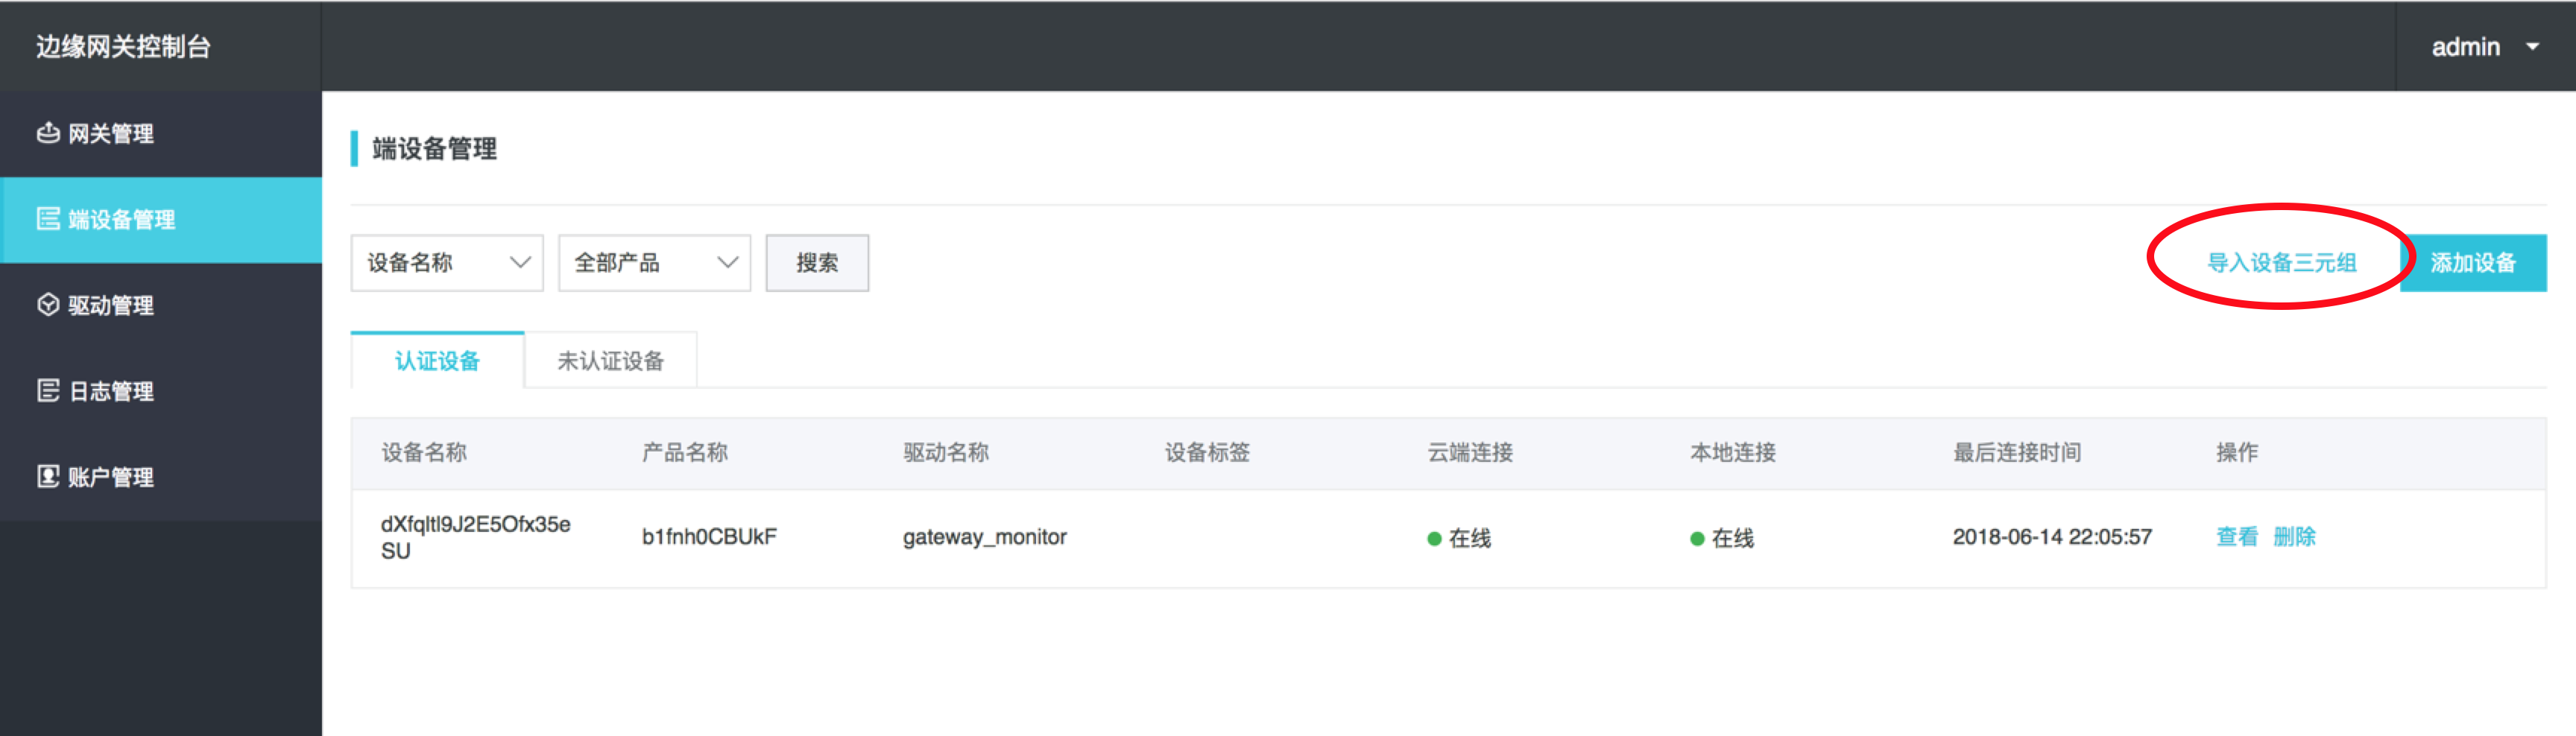The image size is (2576, 736).
Task: Click the 日志管理 log icon in sidebar
Action: coord(47,391)
